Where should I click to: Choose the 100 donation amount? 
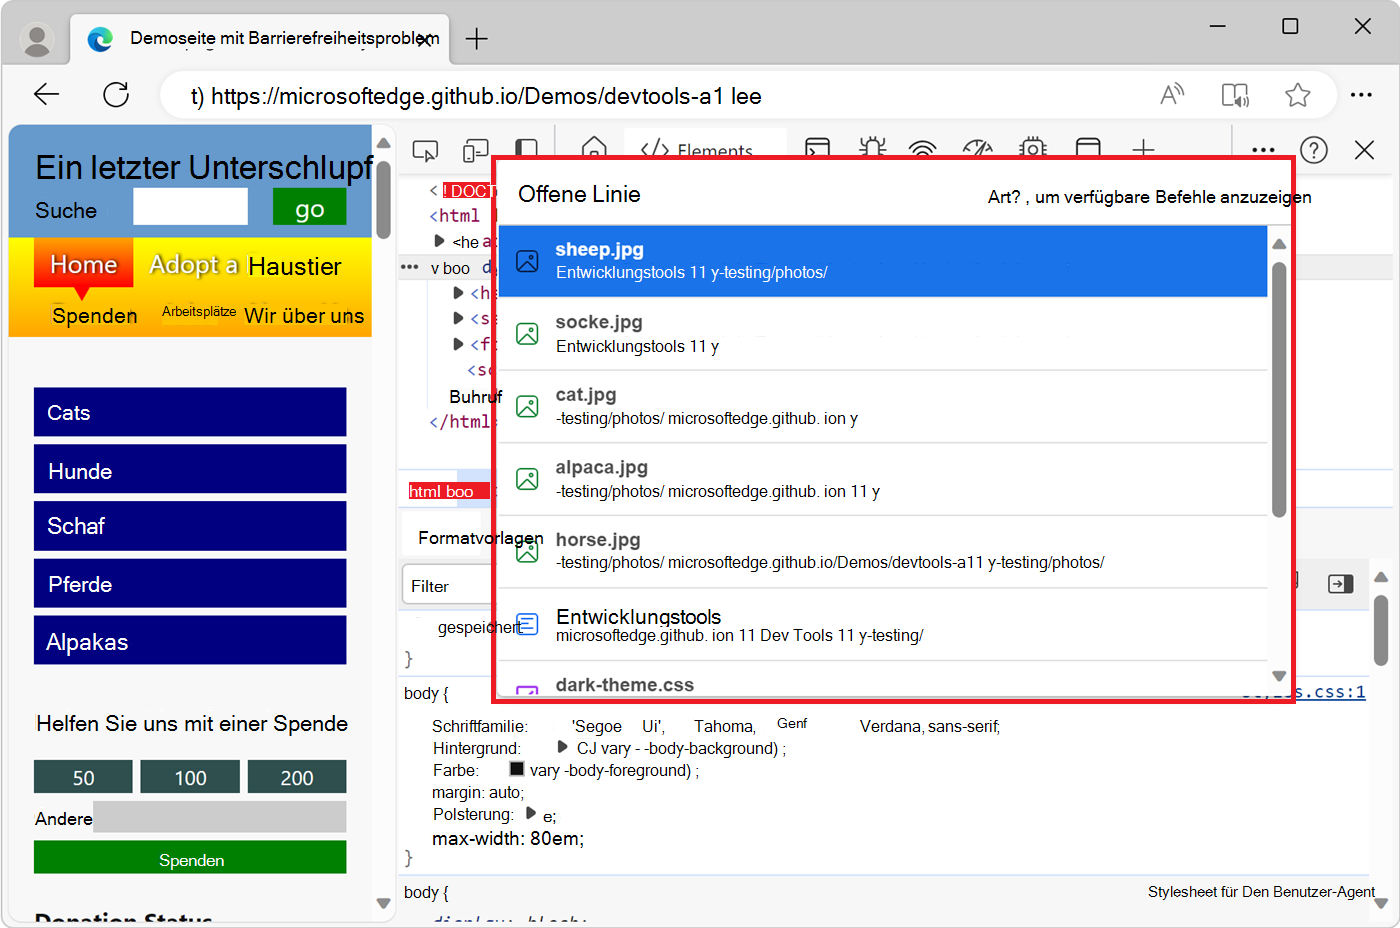pyautogui.click(x=190, y=777)
